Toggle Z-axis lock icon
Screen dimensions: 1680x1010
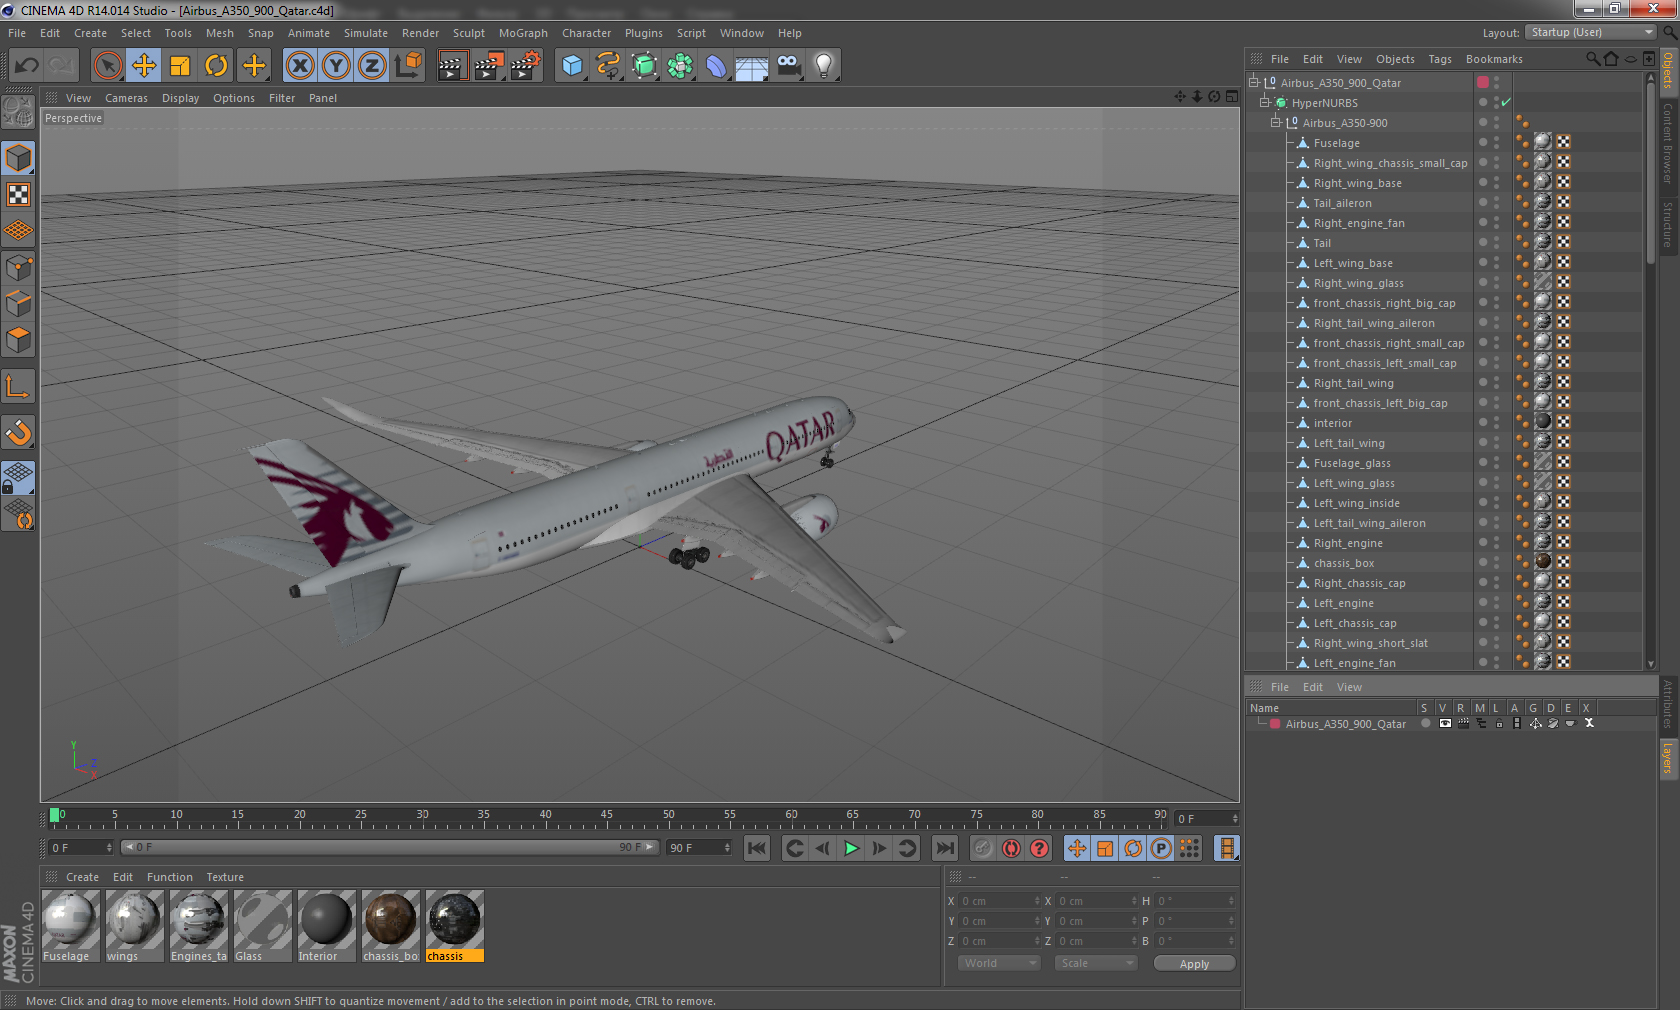point(372,66)
